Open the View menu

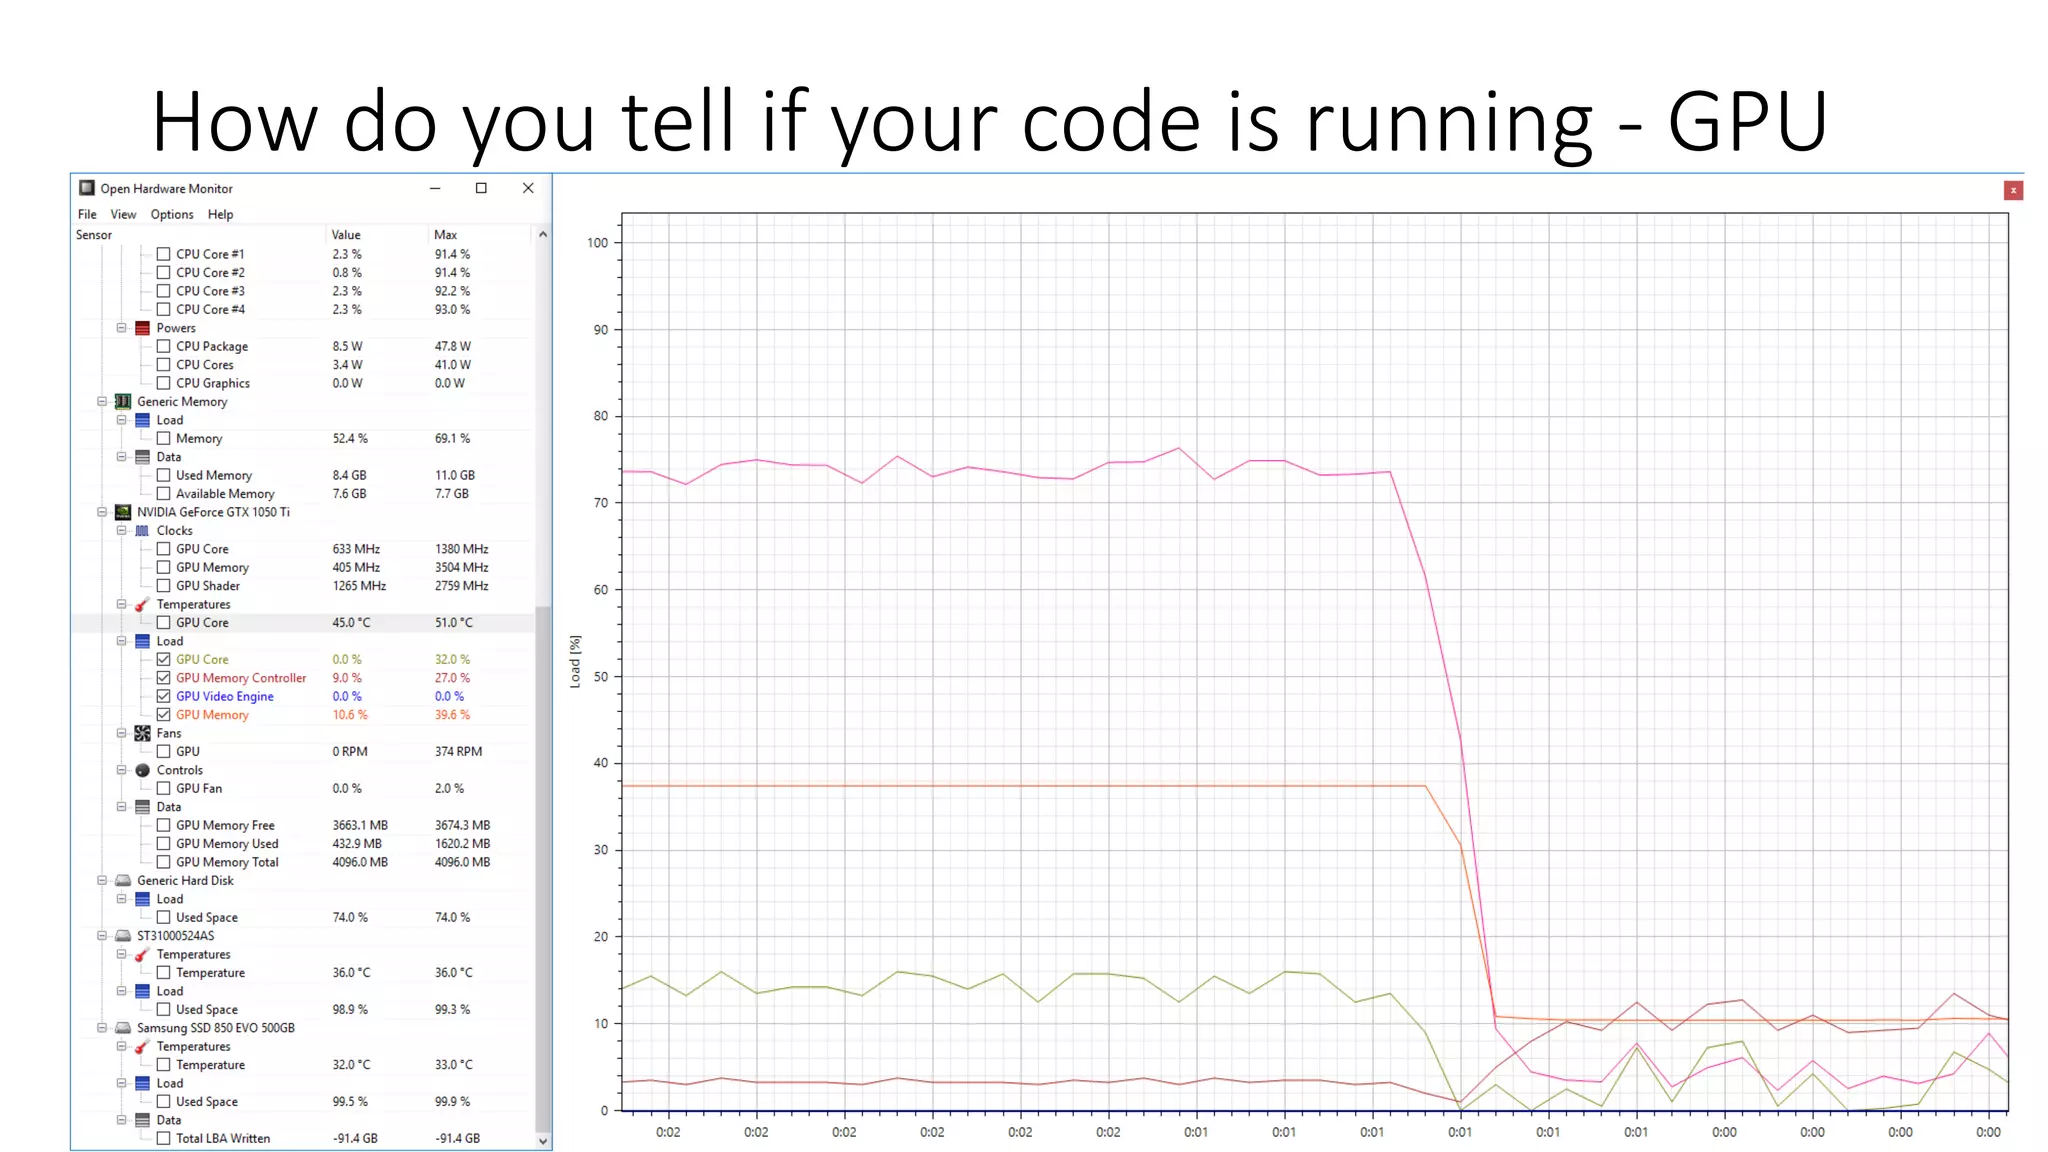coord(123,214)
